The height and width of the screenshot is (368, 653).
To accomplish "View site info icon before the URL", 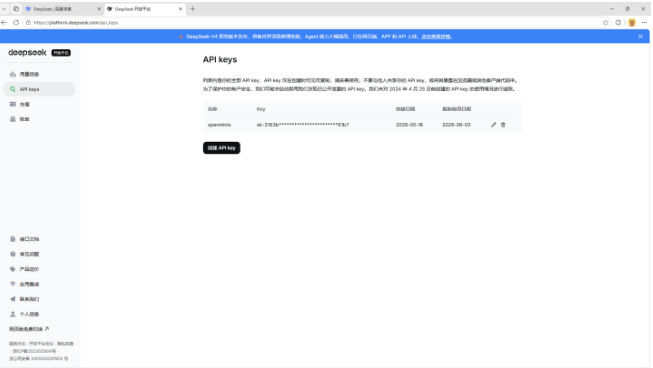I will [28, 22].
